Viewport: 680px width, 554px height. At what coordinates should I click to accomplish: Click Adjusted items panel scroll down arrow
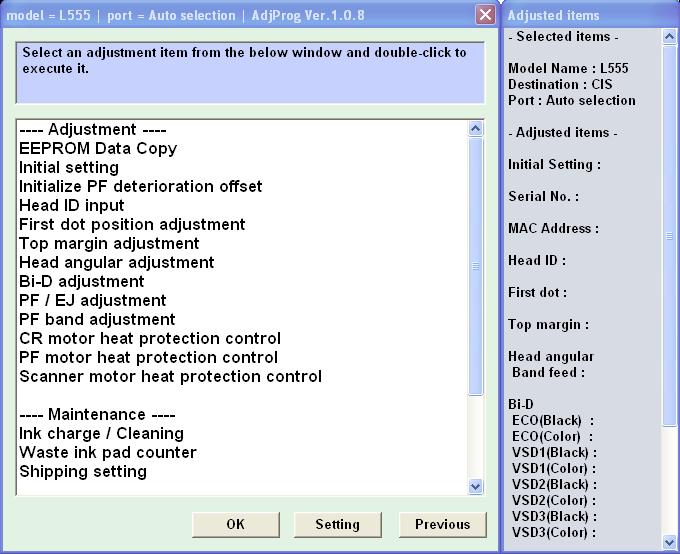pyautogui.click(x=669, y=542)
